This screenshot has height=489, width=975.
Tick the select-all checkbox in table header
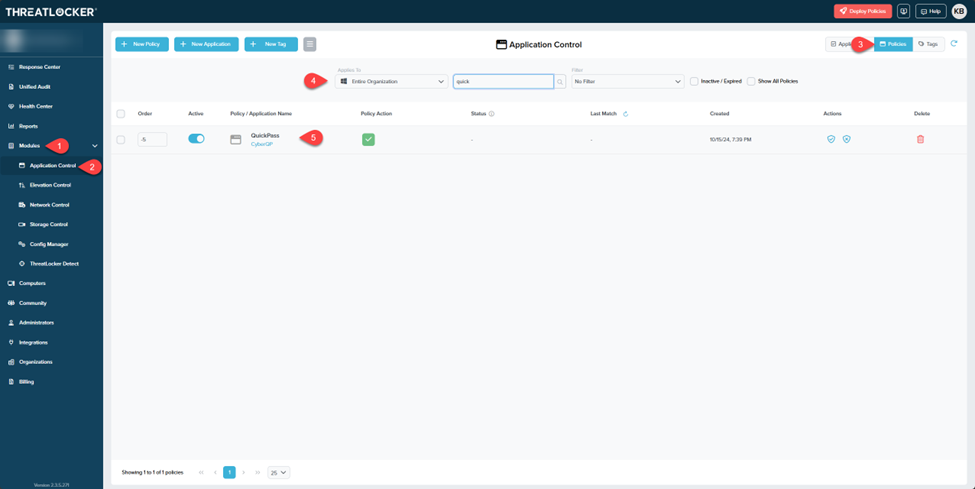pos(121,114)
